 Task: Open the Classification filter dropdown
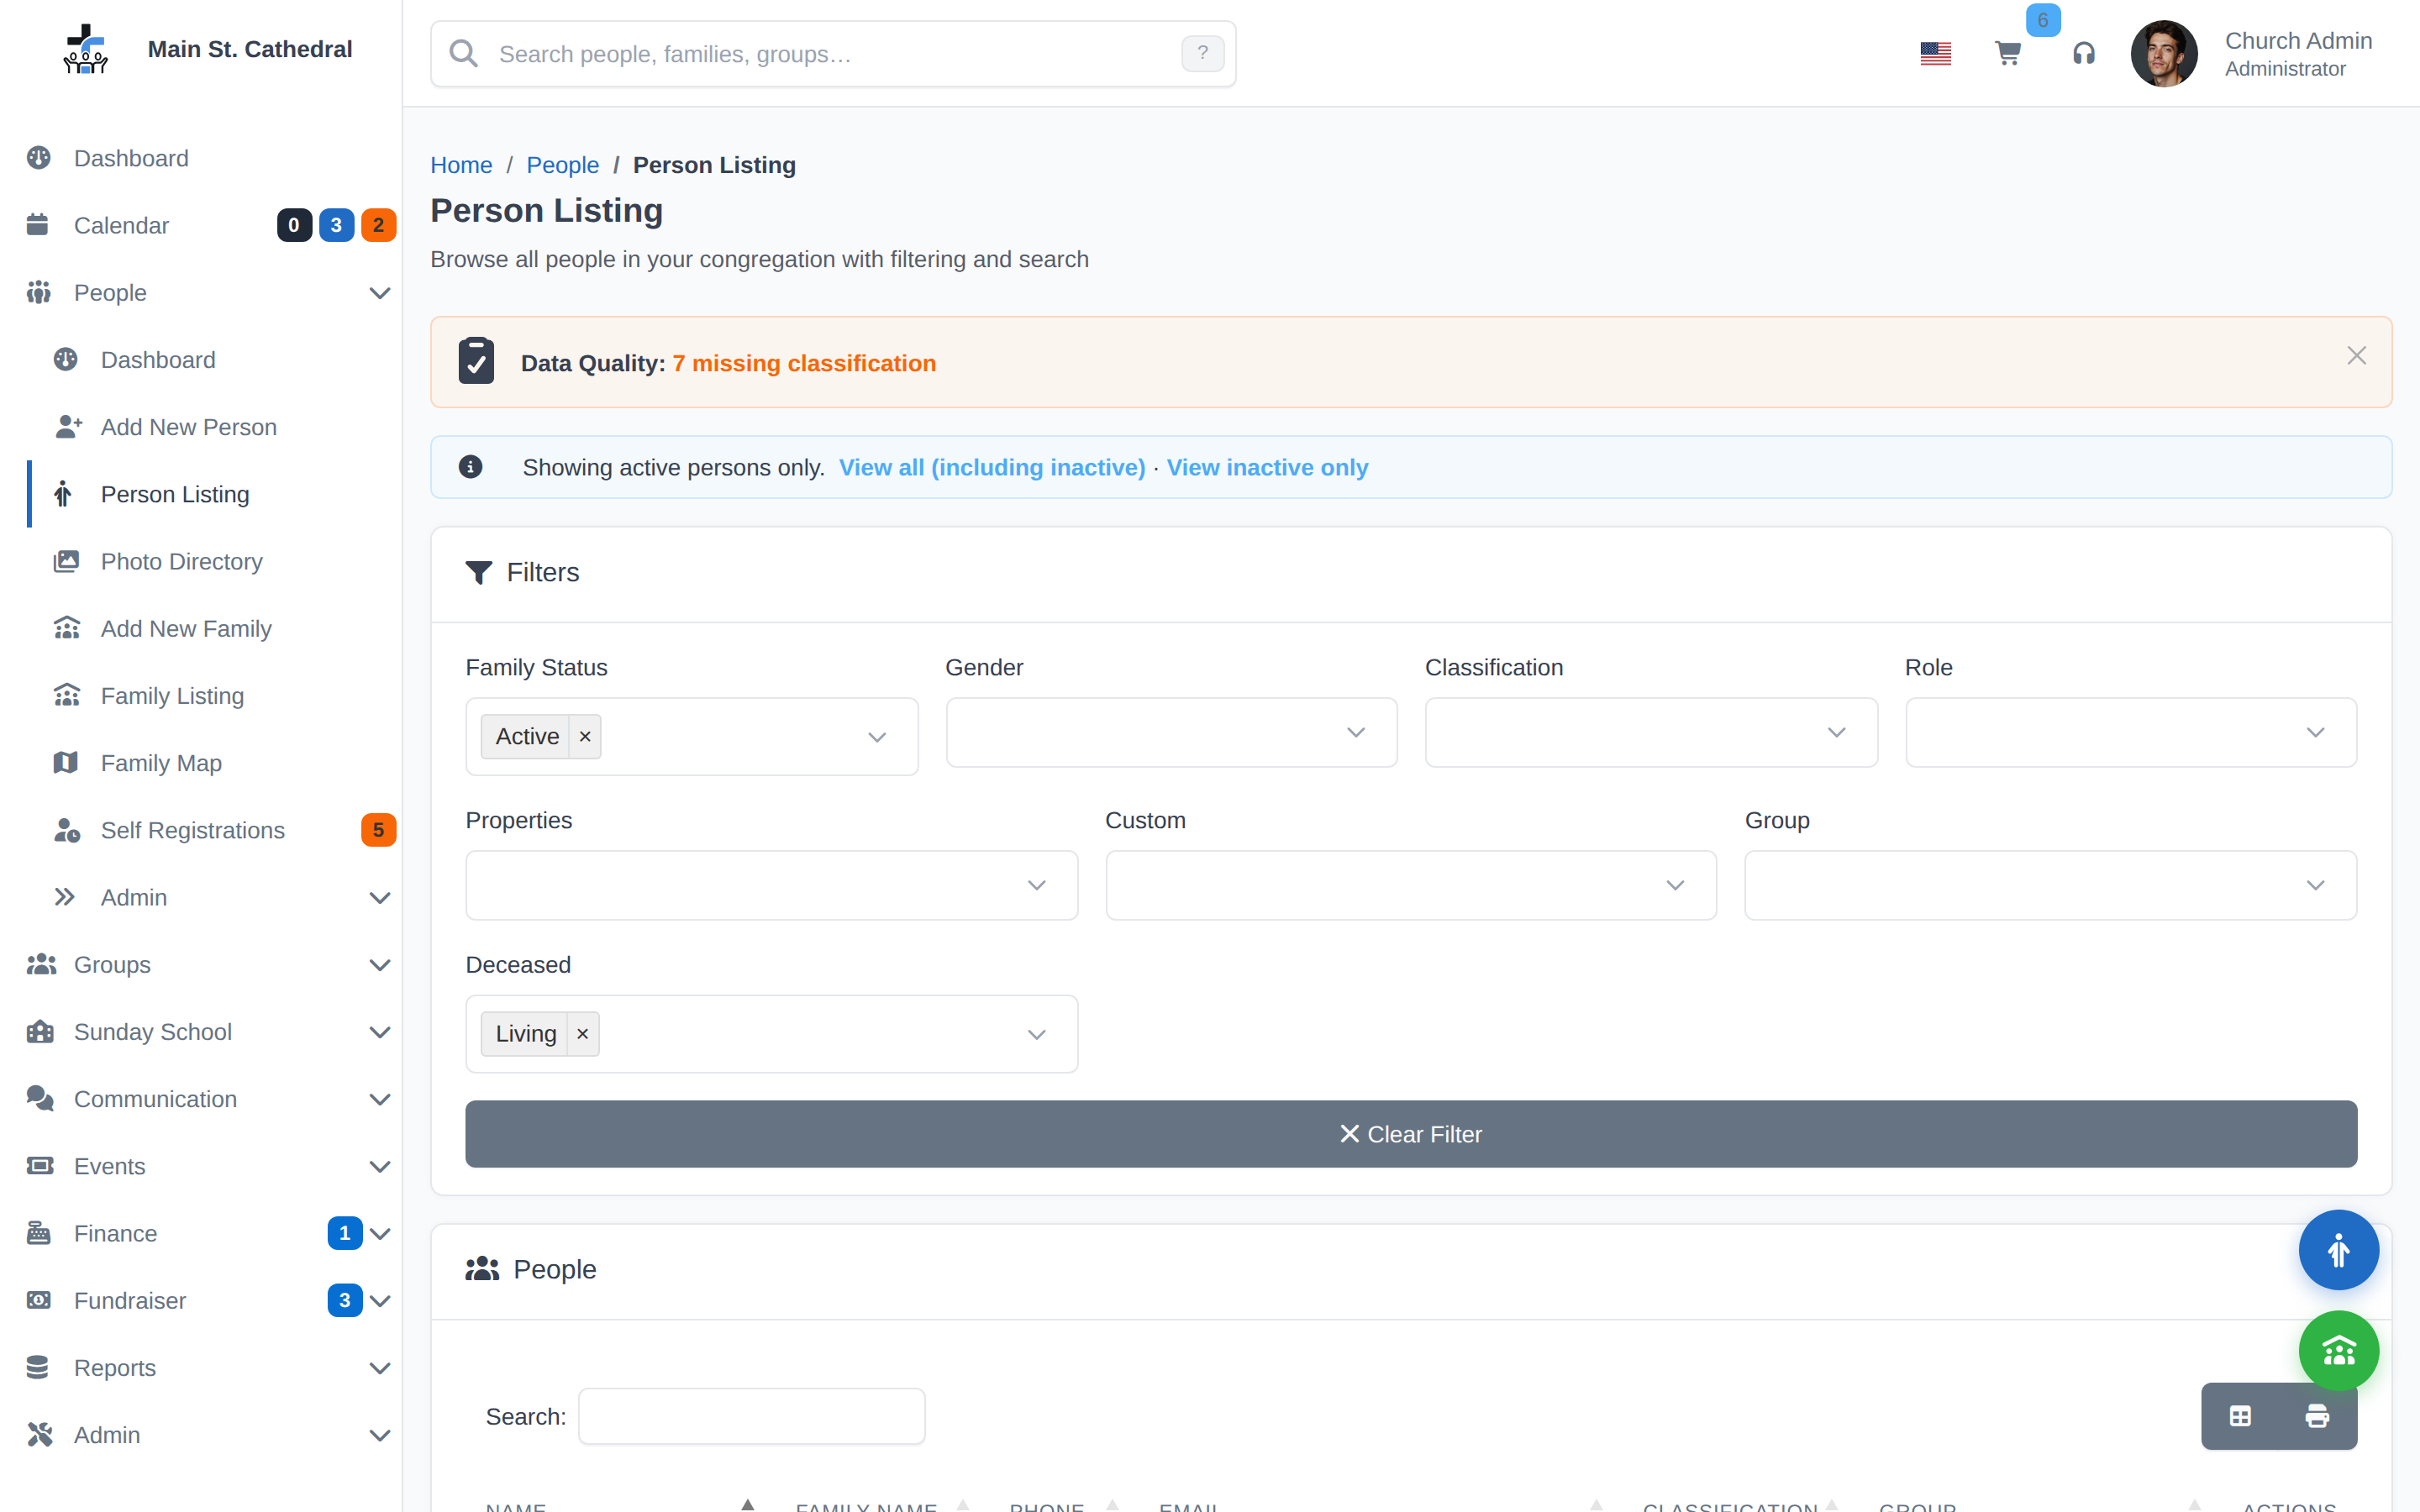1651,732
